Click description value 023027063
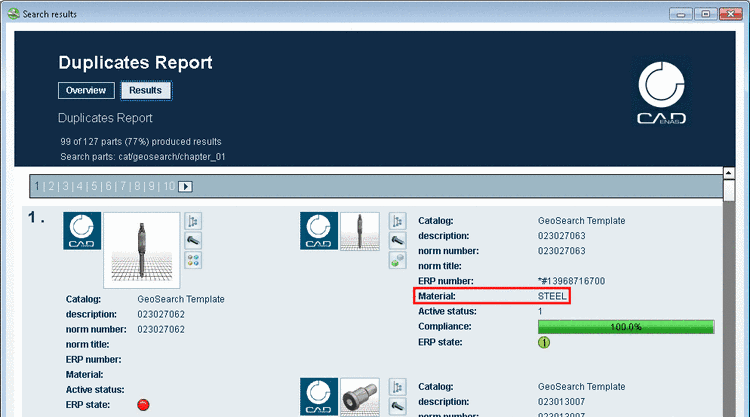Image resolution: width=750 pixels, height=417 pixels. coord(562,236)
